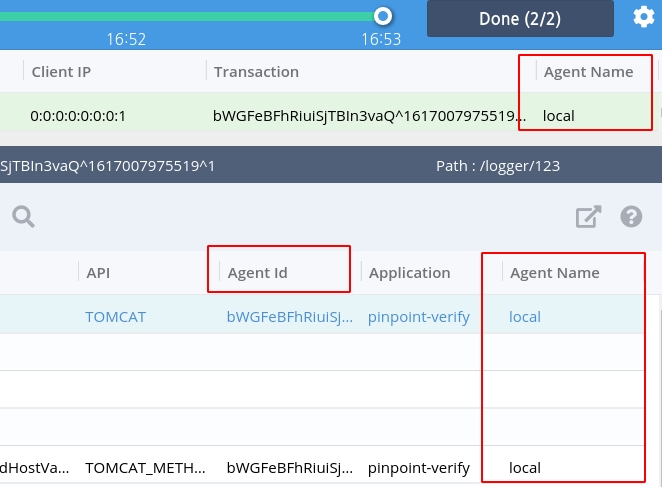Image resolution: width=662 pixels, height=487 pixels.
Task: Click the Done (2/2) button
Action: click(x=520, y=19)
